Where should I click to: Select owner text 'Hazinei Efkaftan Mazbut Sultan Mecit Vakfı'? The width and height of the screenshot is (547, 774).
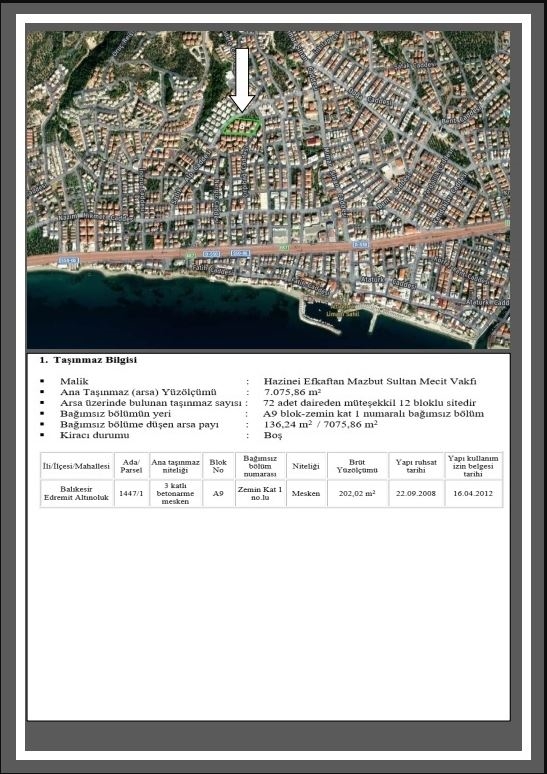370,382
